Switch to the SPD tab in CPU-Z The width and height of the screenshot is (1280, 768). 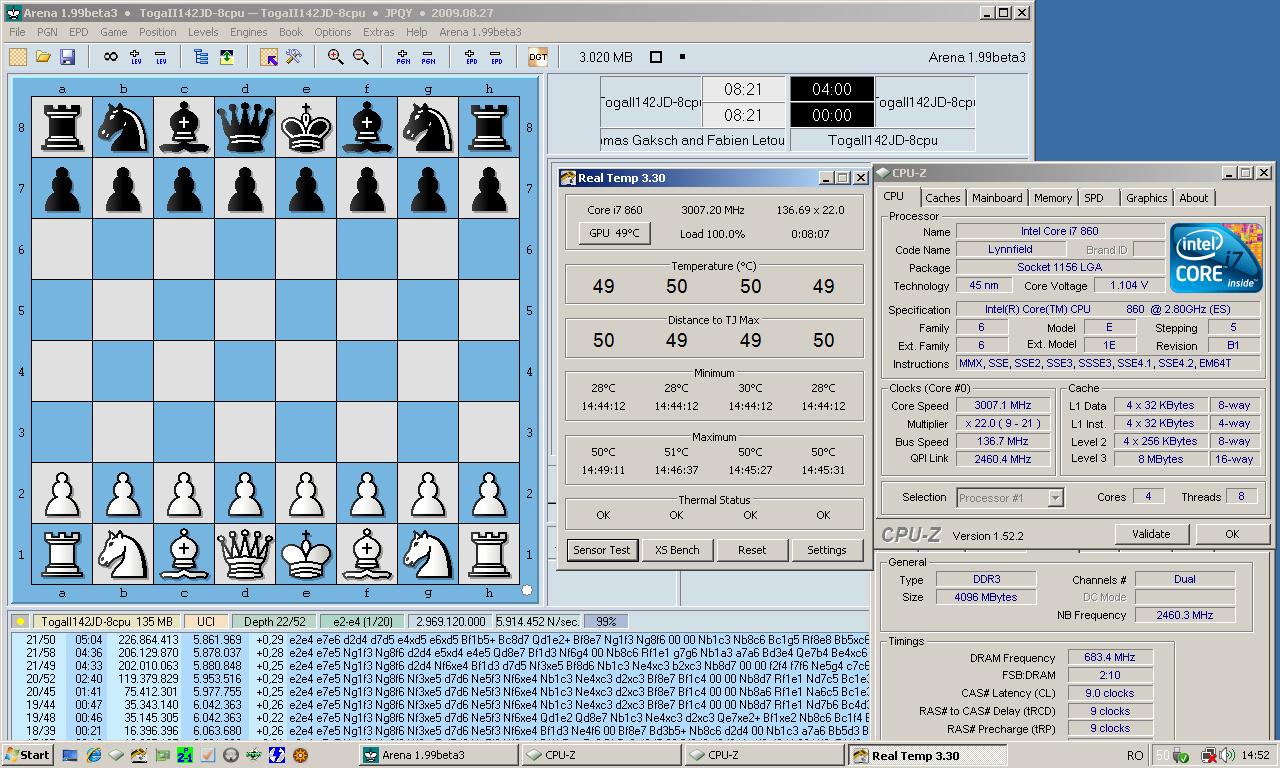point(1094,198)
